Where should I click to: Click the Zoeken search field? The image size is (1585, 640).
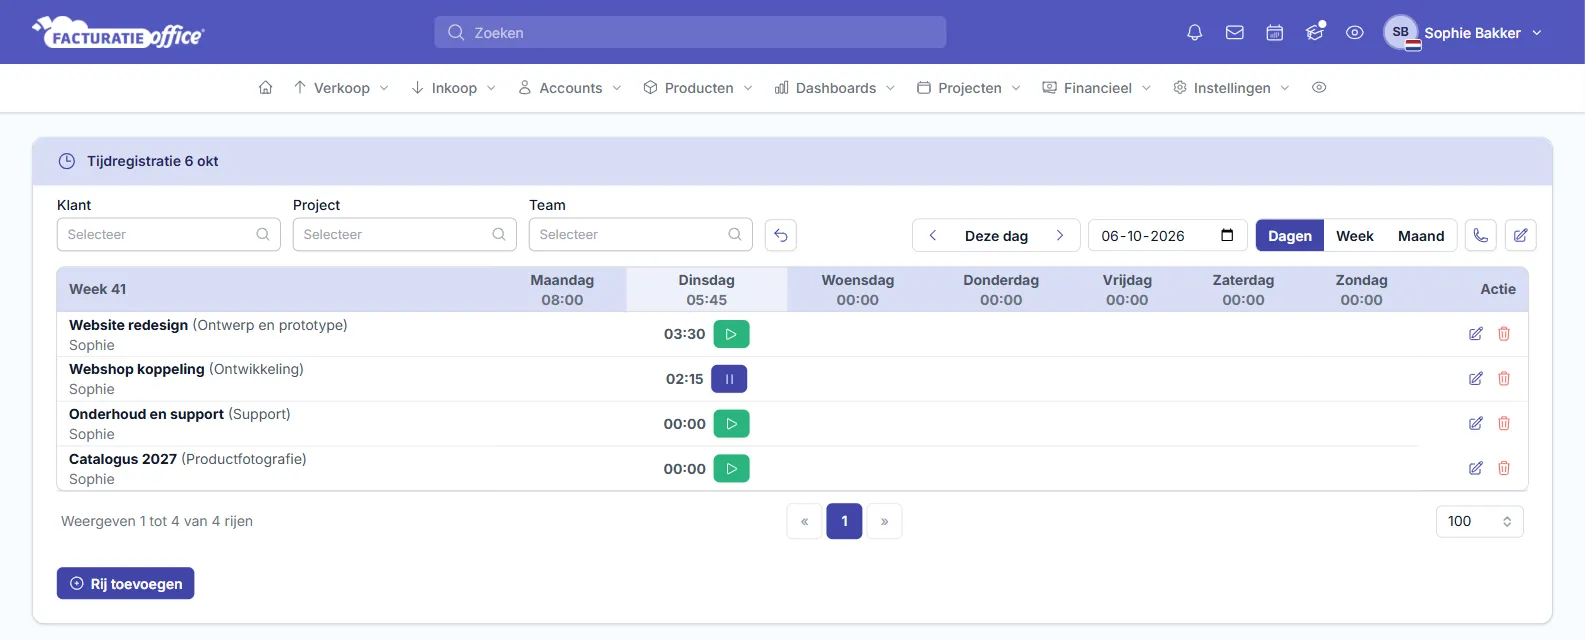point(690,32)
